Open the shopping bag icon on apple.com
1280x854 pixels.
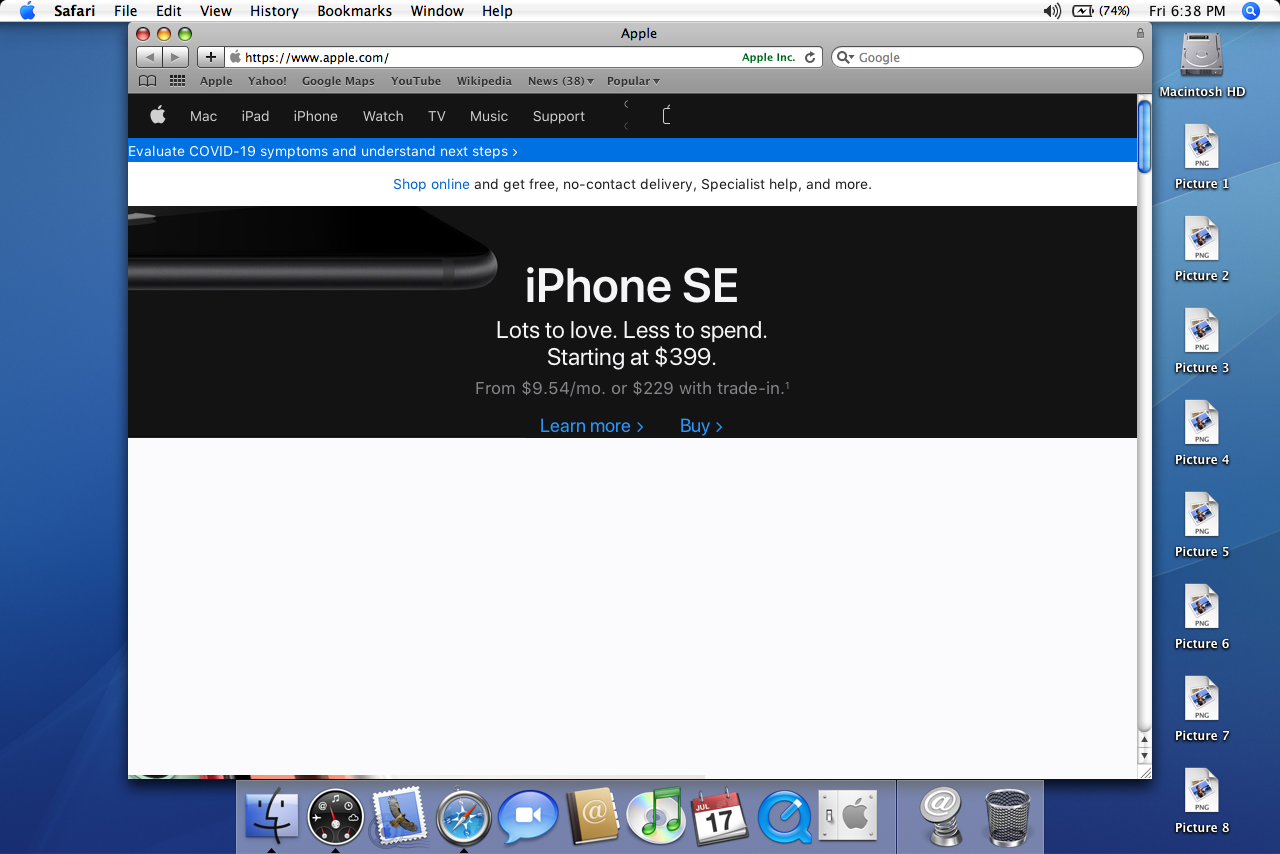(x=667, y=116)
